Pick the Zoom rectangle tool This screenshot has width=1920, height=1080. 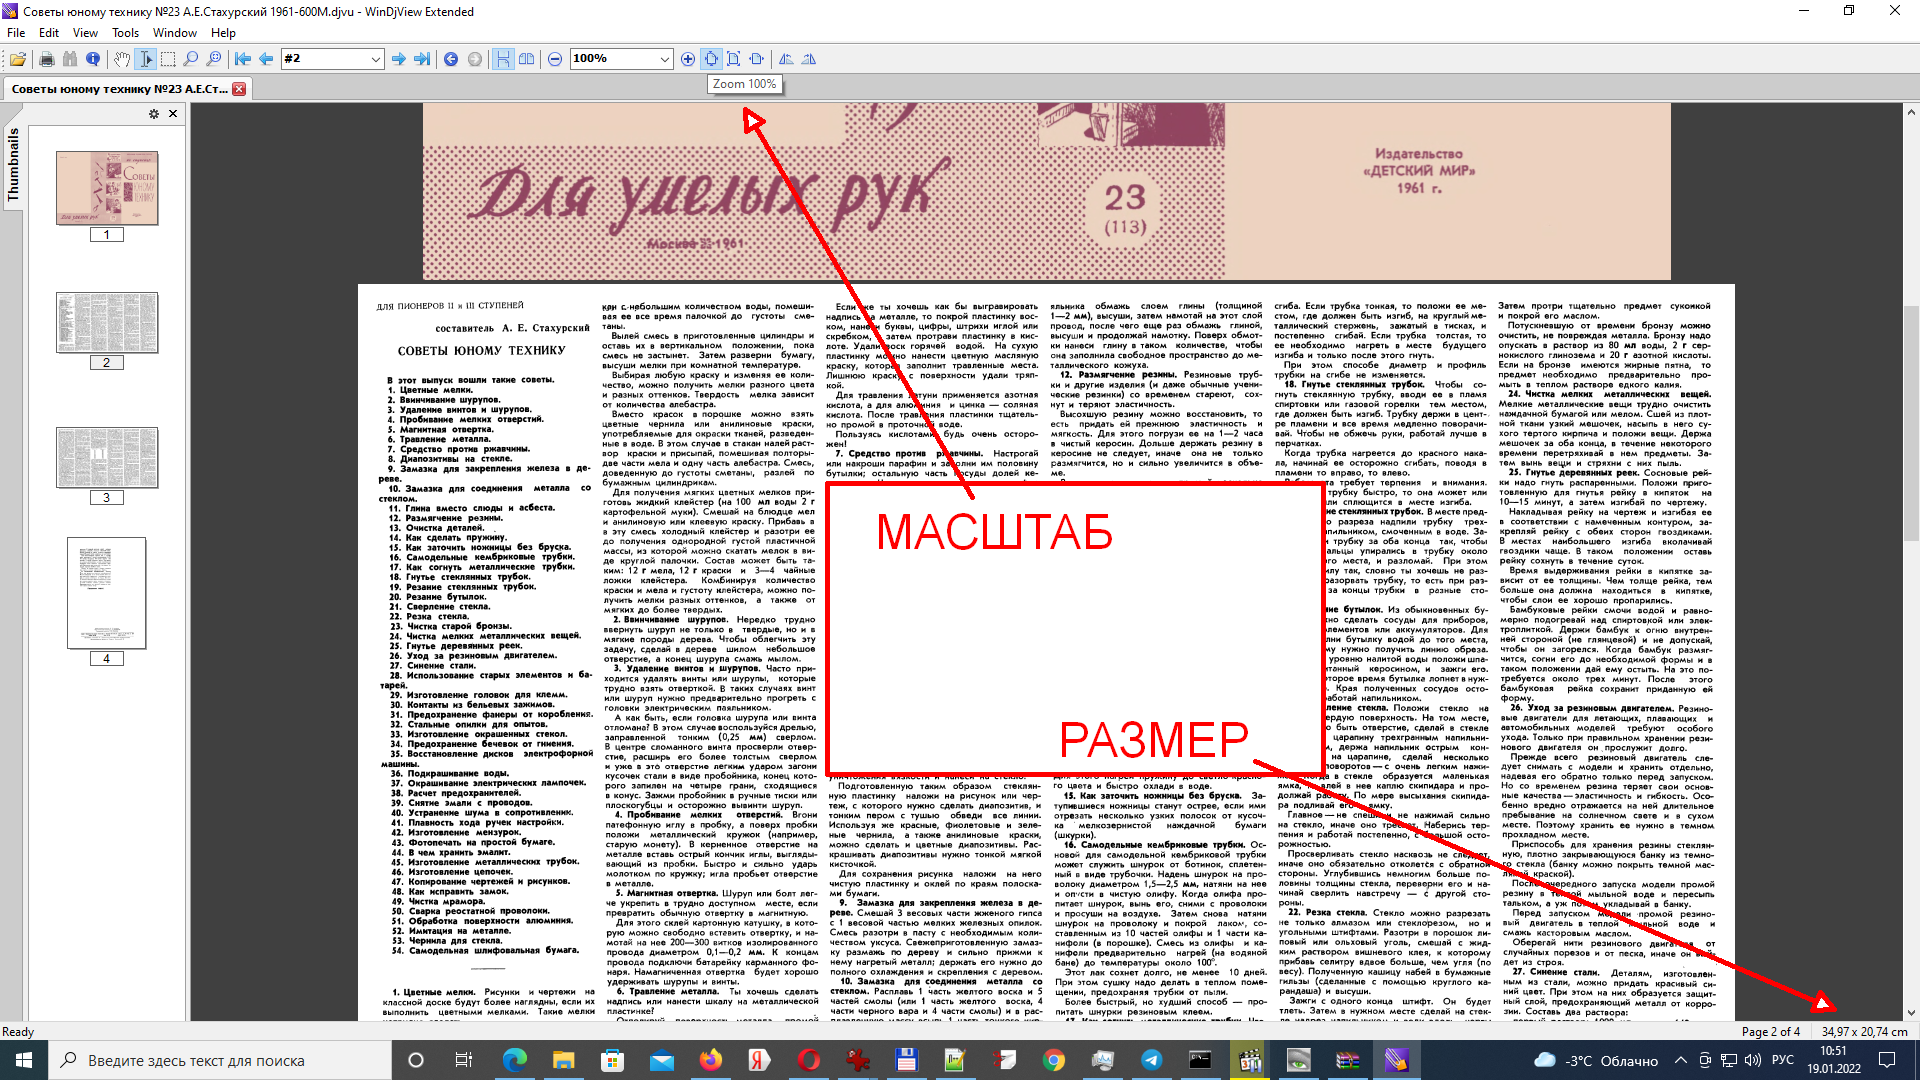click(214, 59)
